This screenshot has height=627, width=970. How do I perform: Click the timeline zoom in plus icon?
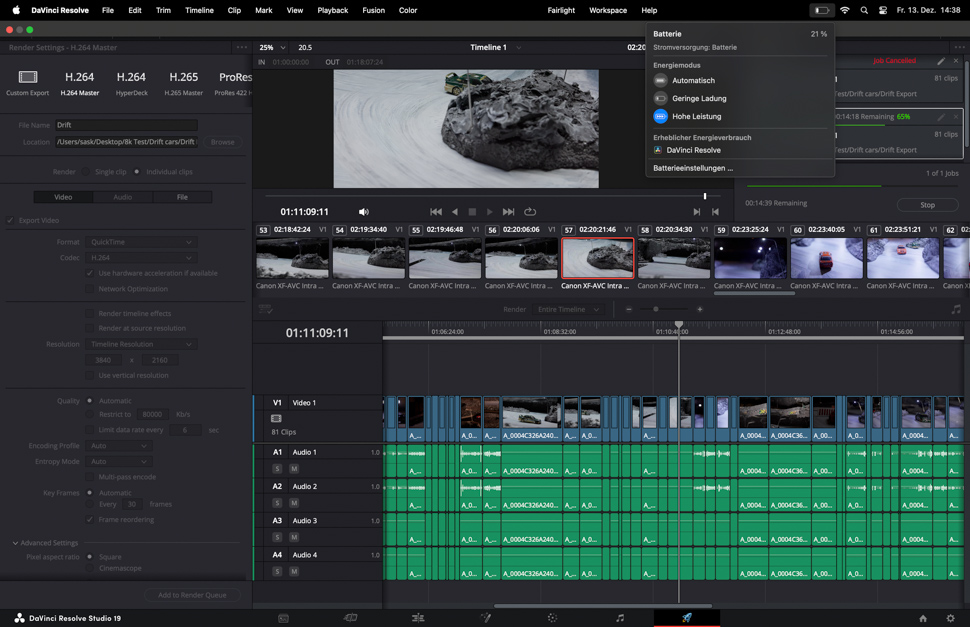[x=700, y=309]
